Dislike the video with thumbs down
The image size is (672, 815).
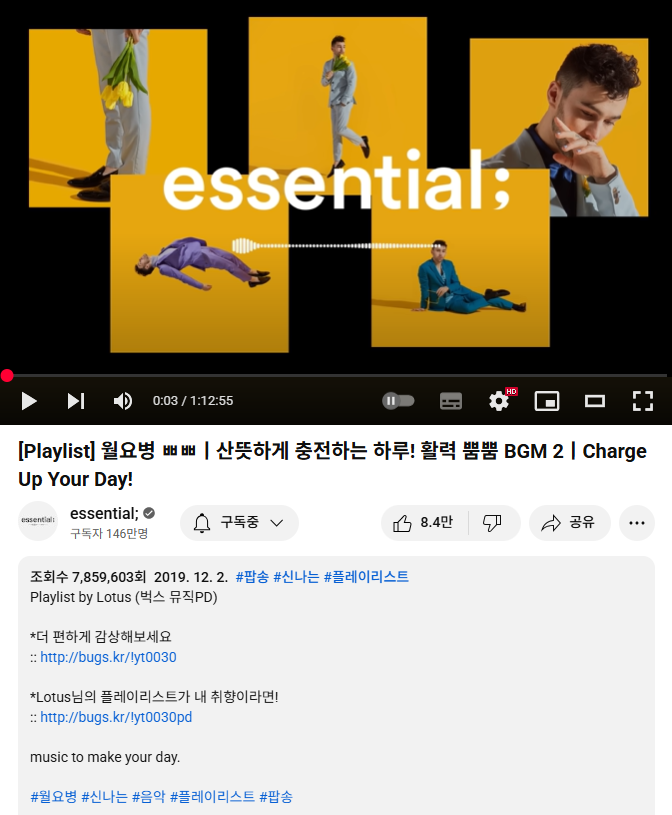tap(492, 523)
